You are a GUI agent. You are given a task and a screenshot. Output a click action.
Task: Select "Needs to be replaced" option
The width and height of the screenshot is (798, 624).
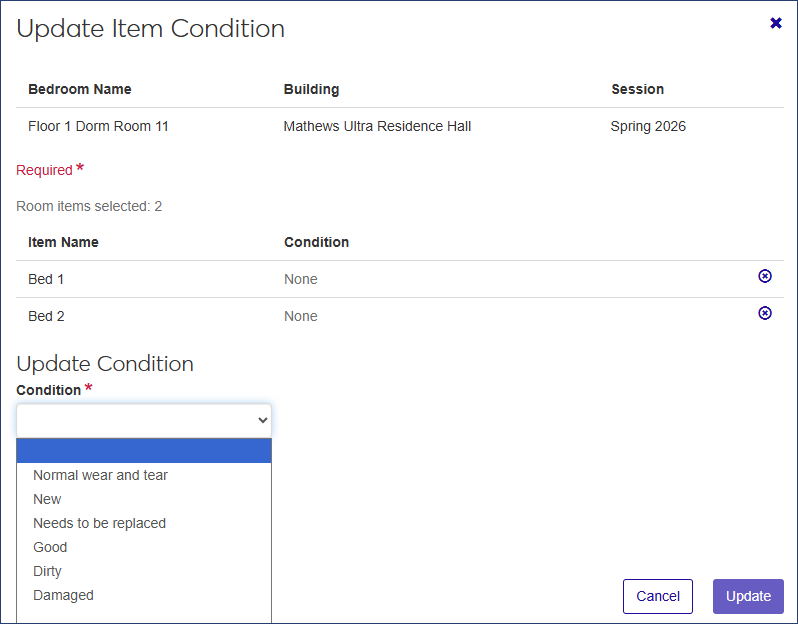pos(99,523)
